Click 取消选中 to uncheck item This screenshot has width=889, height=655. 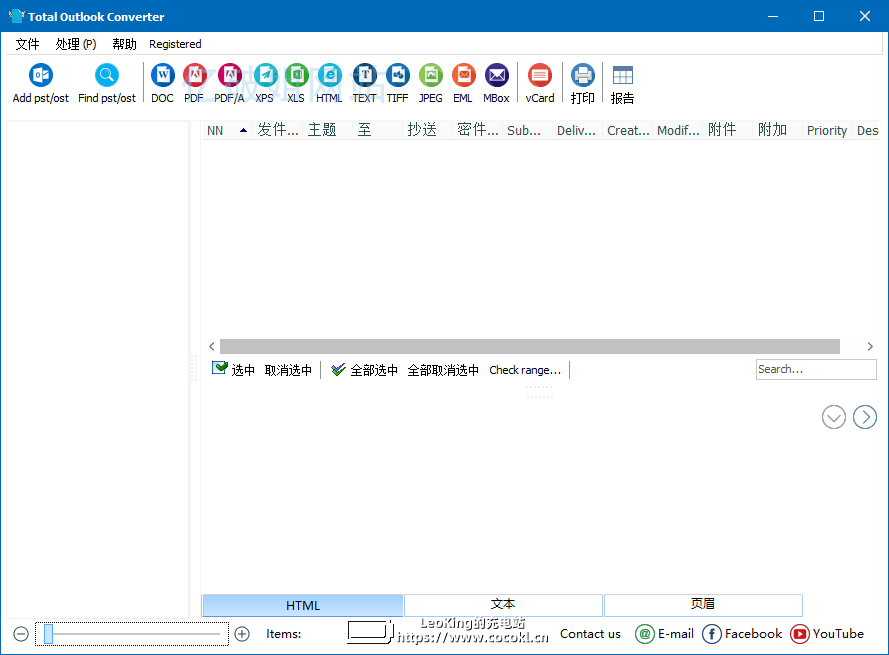[289, 370]
